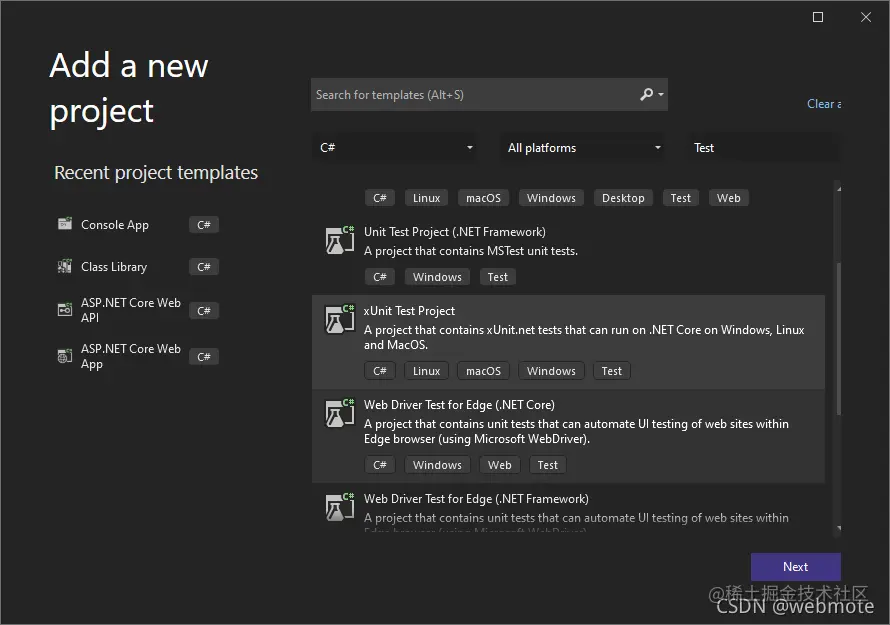Click macOS tag under xUnit Test Project
890x625 pixels.
[483, 371]
